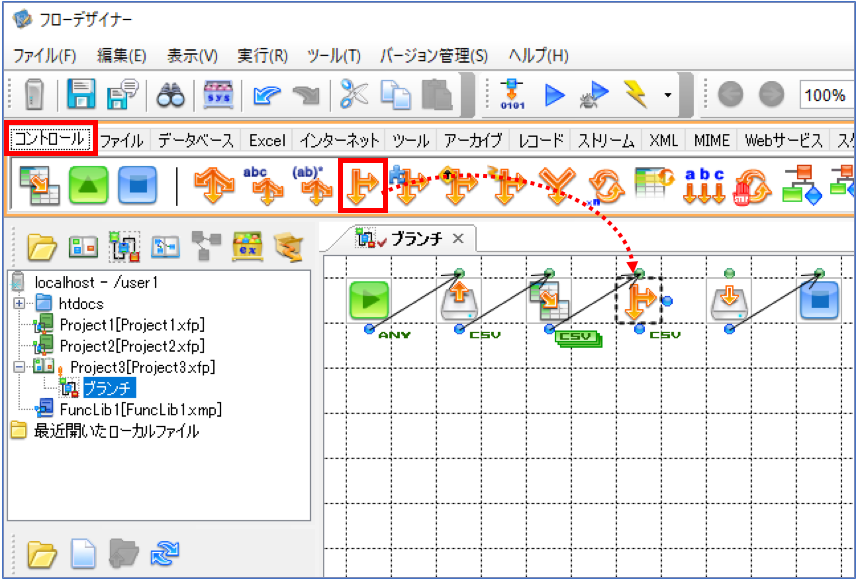Click the blue play run-flow icon

(x=555, y=95)
